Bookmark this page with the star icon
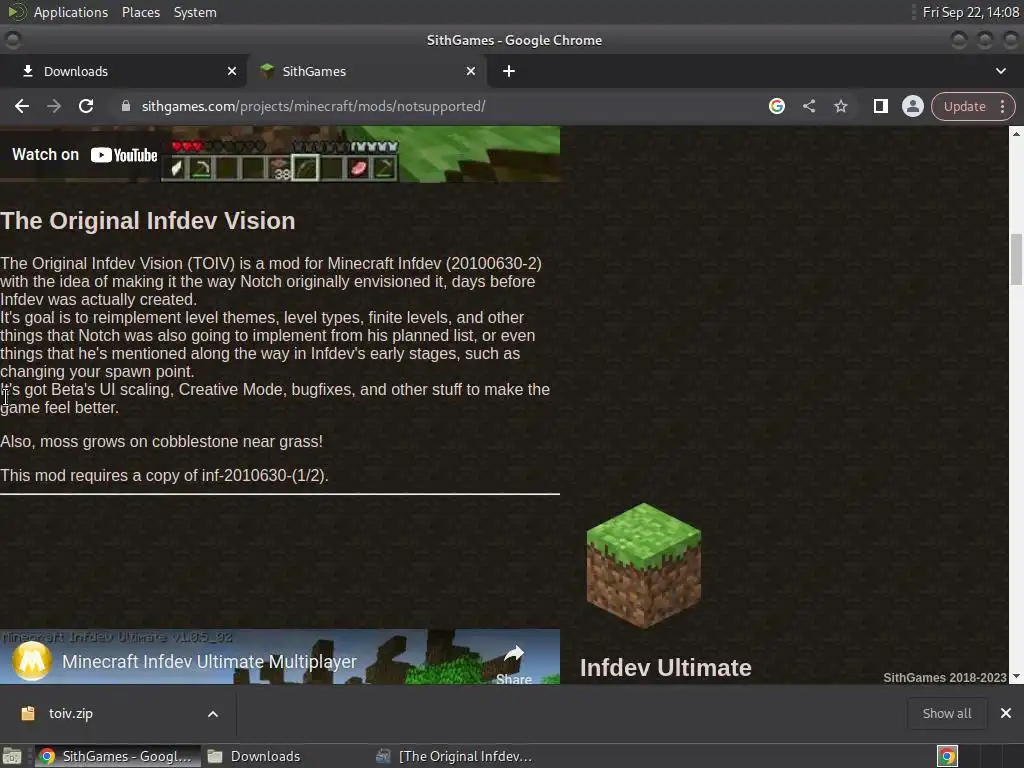 (x=840, y=106)
